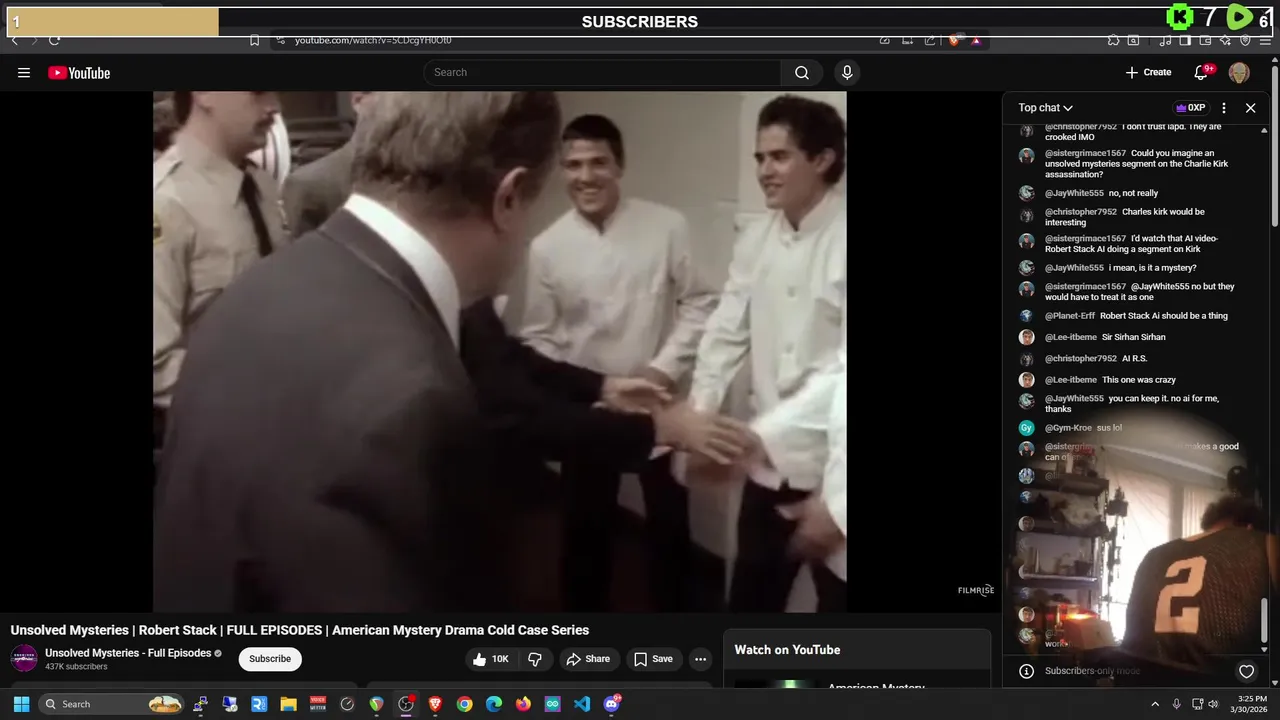Click the search magnifier button
Viewport: 1280px width, 720px height.
pyautogui.click(x=802, y=72)
